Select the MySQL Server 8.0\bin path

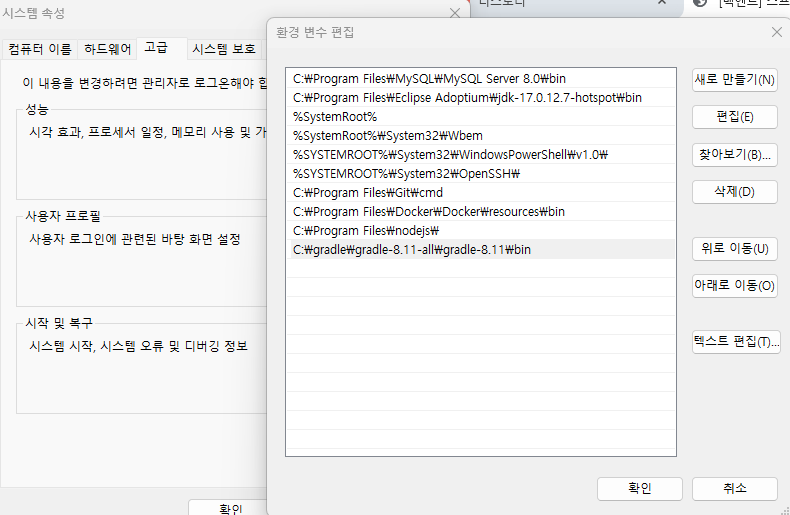coord(482,79)
